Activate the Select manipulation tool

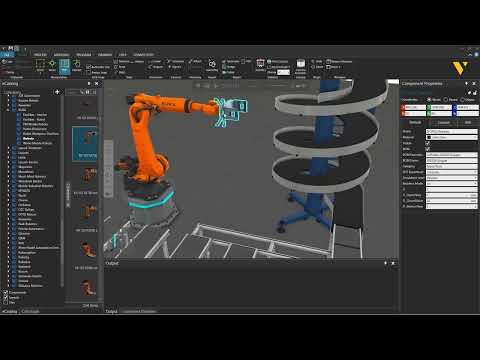tap(40, 66)
